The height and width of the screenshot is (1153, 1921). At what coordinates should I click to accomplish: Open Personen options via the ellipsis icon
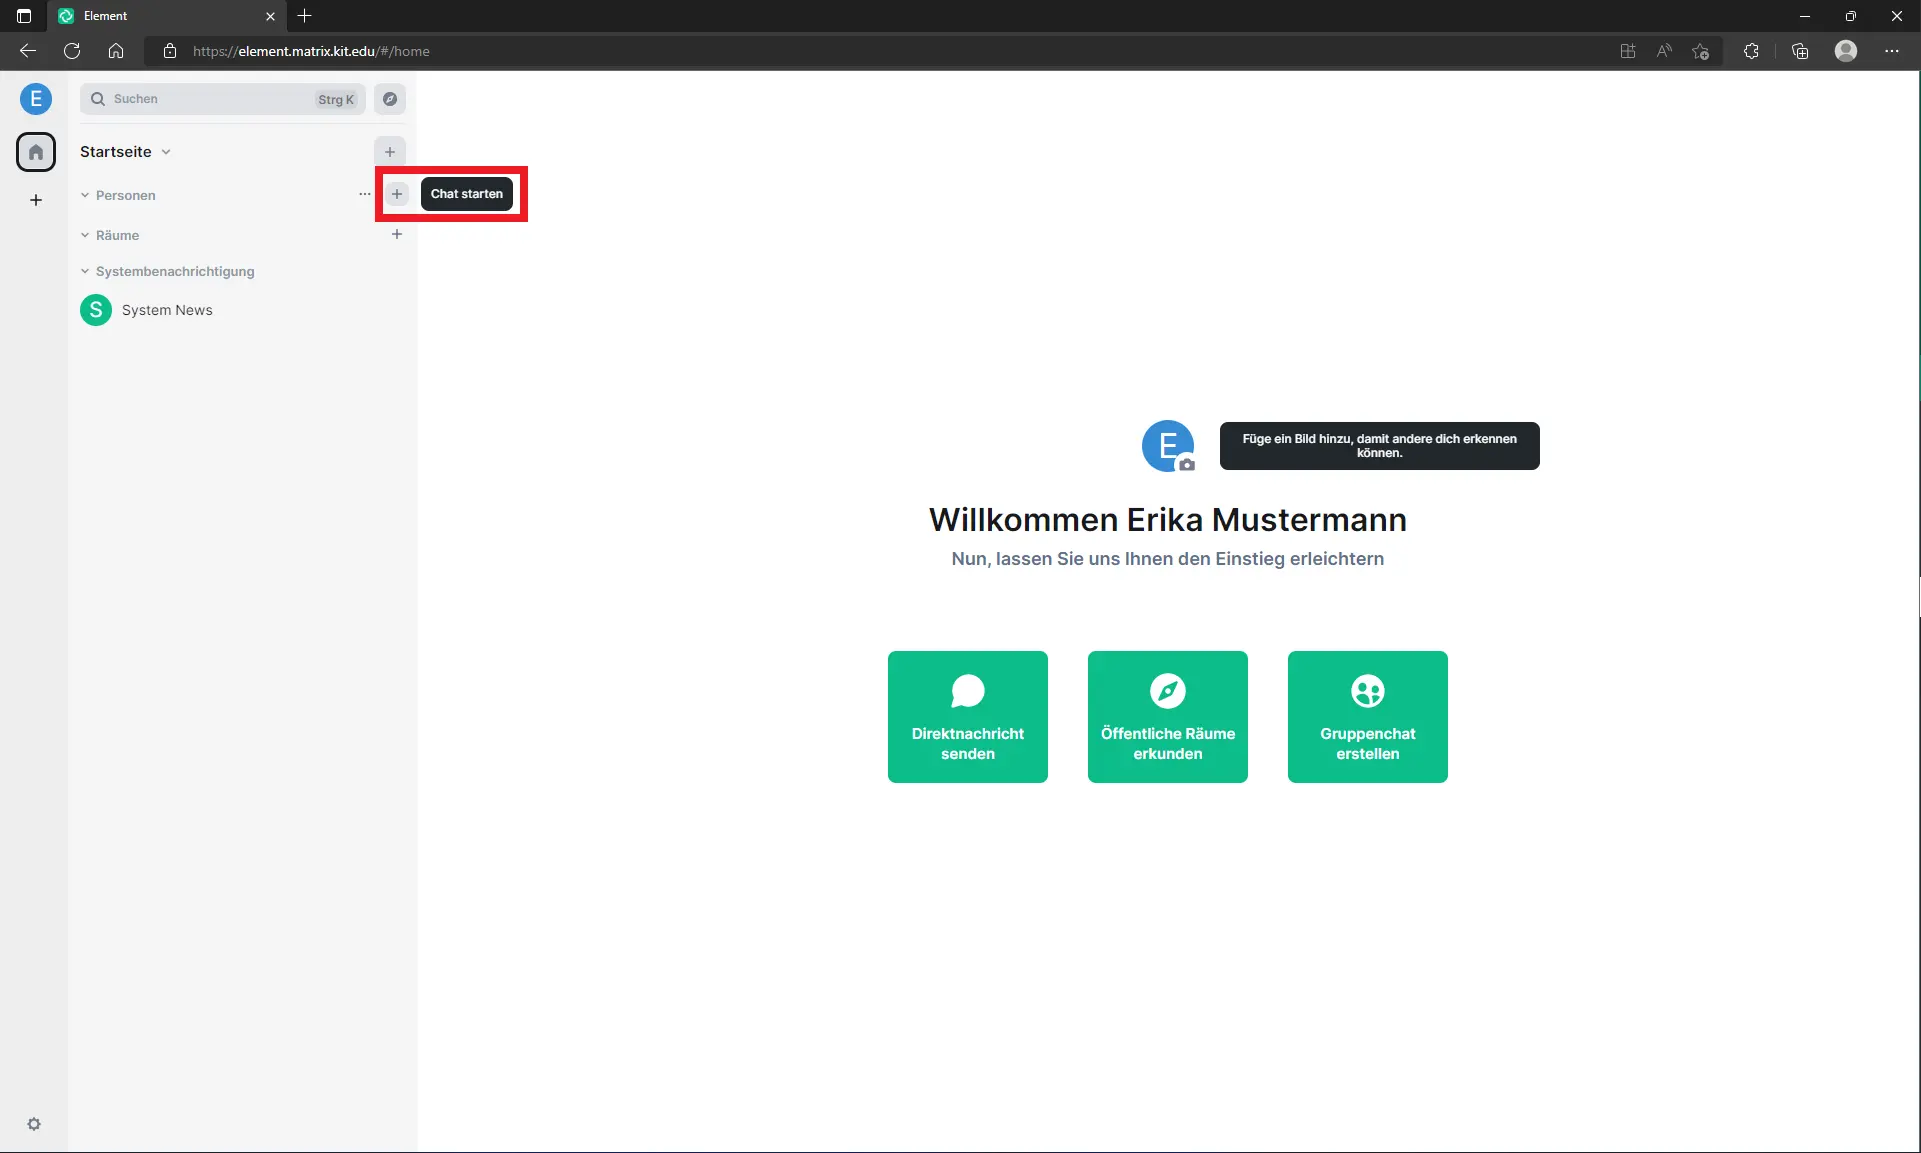[363, 194]
